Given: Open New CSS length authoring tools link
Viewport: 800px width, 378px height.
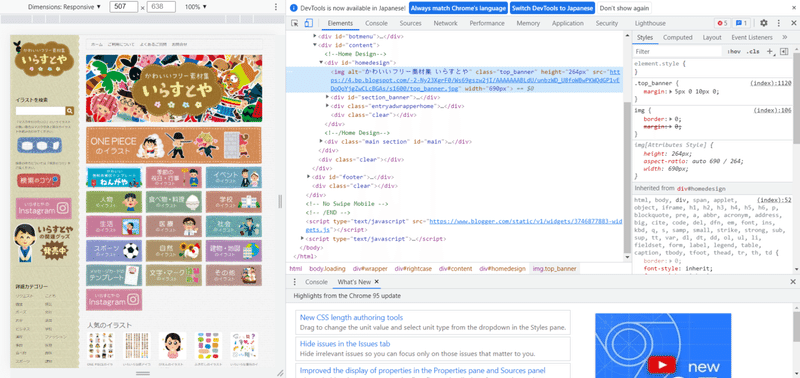Looking at the screenshot, I should [x=351, y=317].
